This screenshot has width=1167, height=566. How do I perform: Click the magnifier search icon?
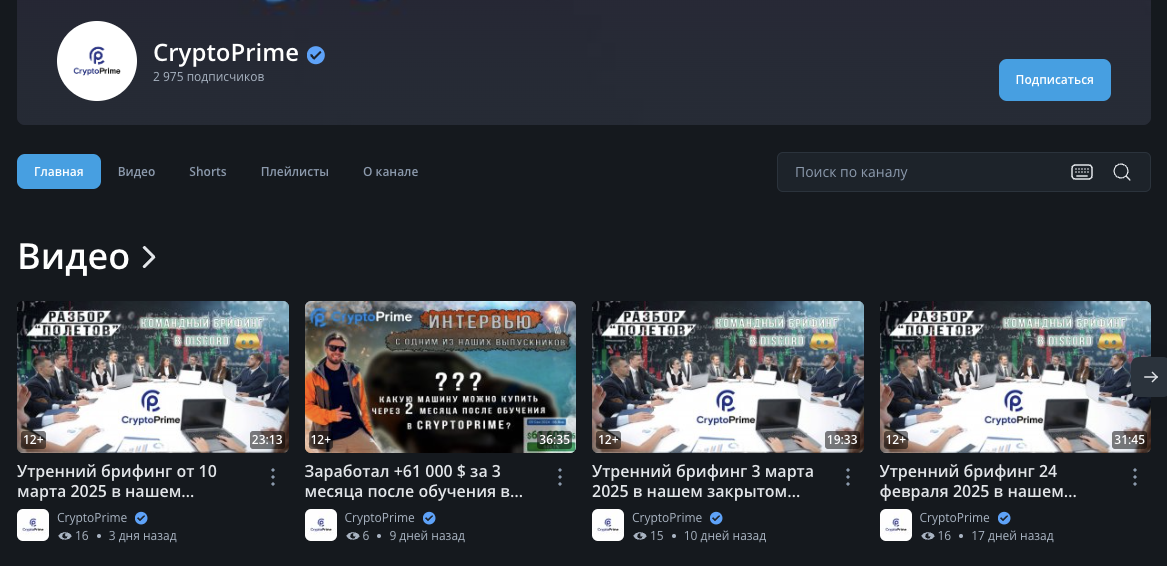tap(1122, 172)
